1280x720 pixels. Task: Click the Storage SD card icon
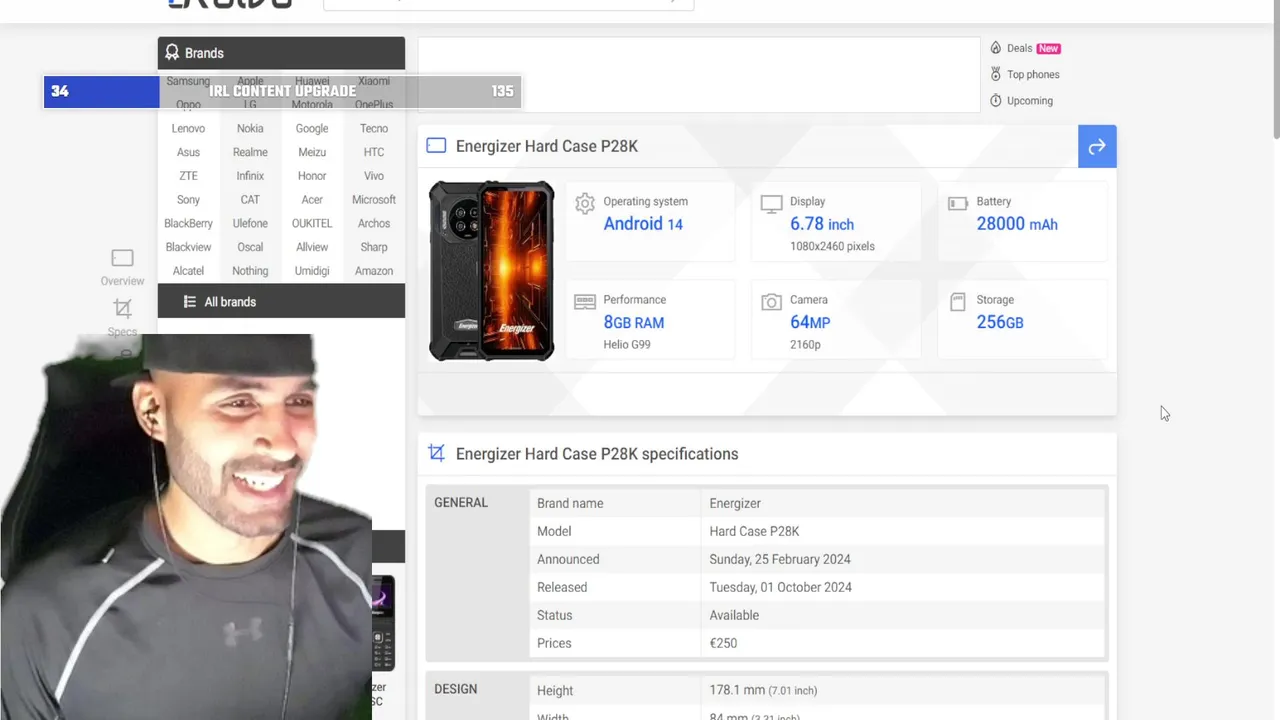tap(958, 301)
